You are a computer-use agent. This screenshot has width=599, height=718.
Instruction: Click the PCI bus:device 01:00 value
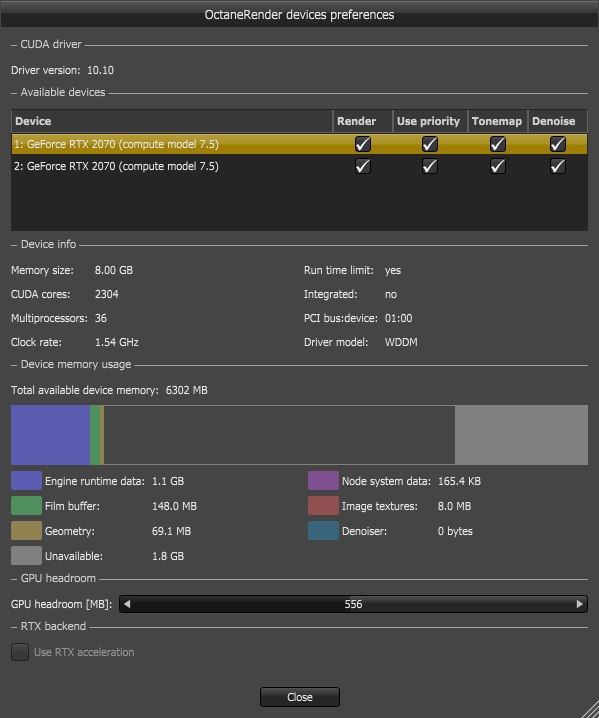398,318
